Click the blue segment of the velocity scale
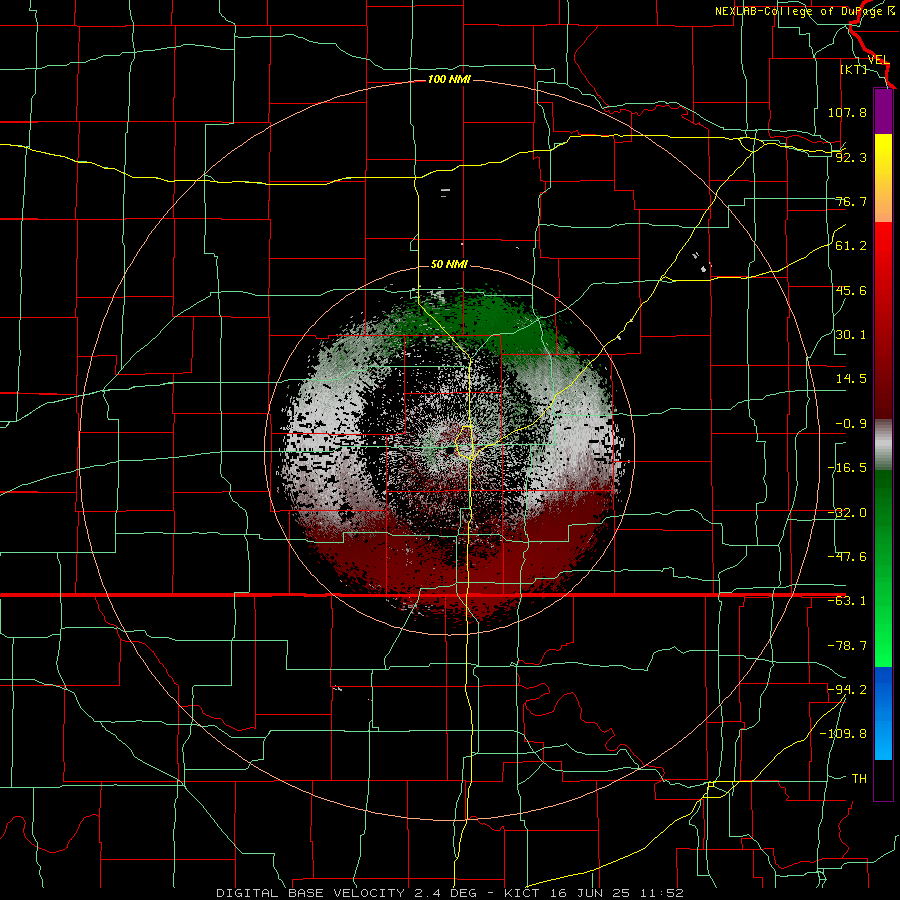The height and width of the screenshot is (900, 900). 883,713
